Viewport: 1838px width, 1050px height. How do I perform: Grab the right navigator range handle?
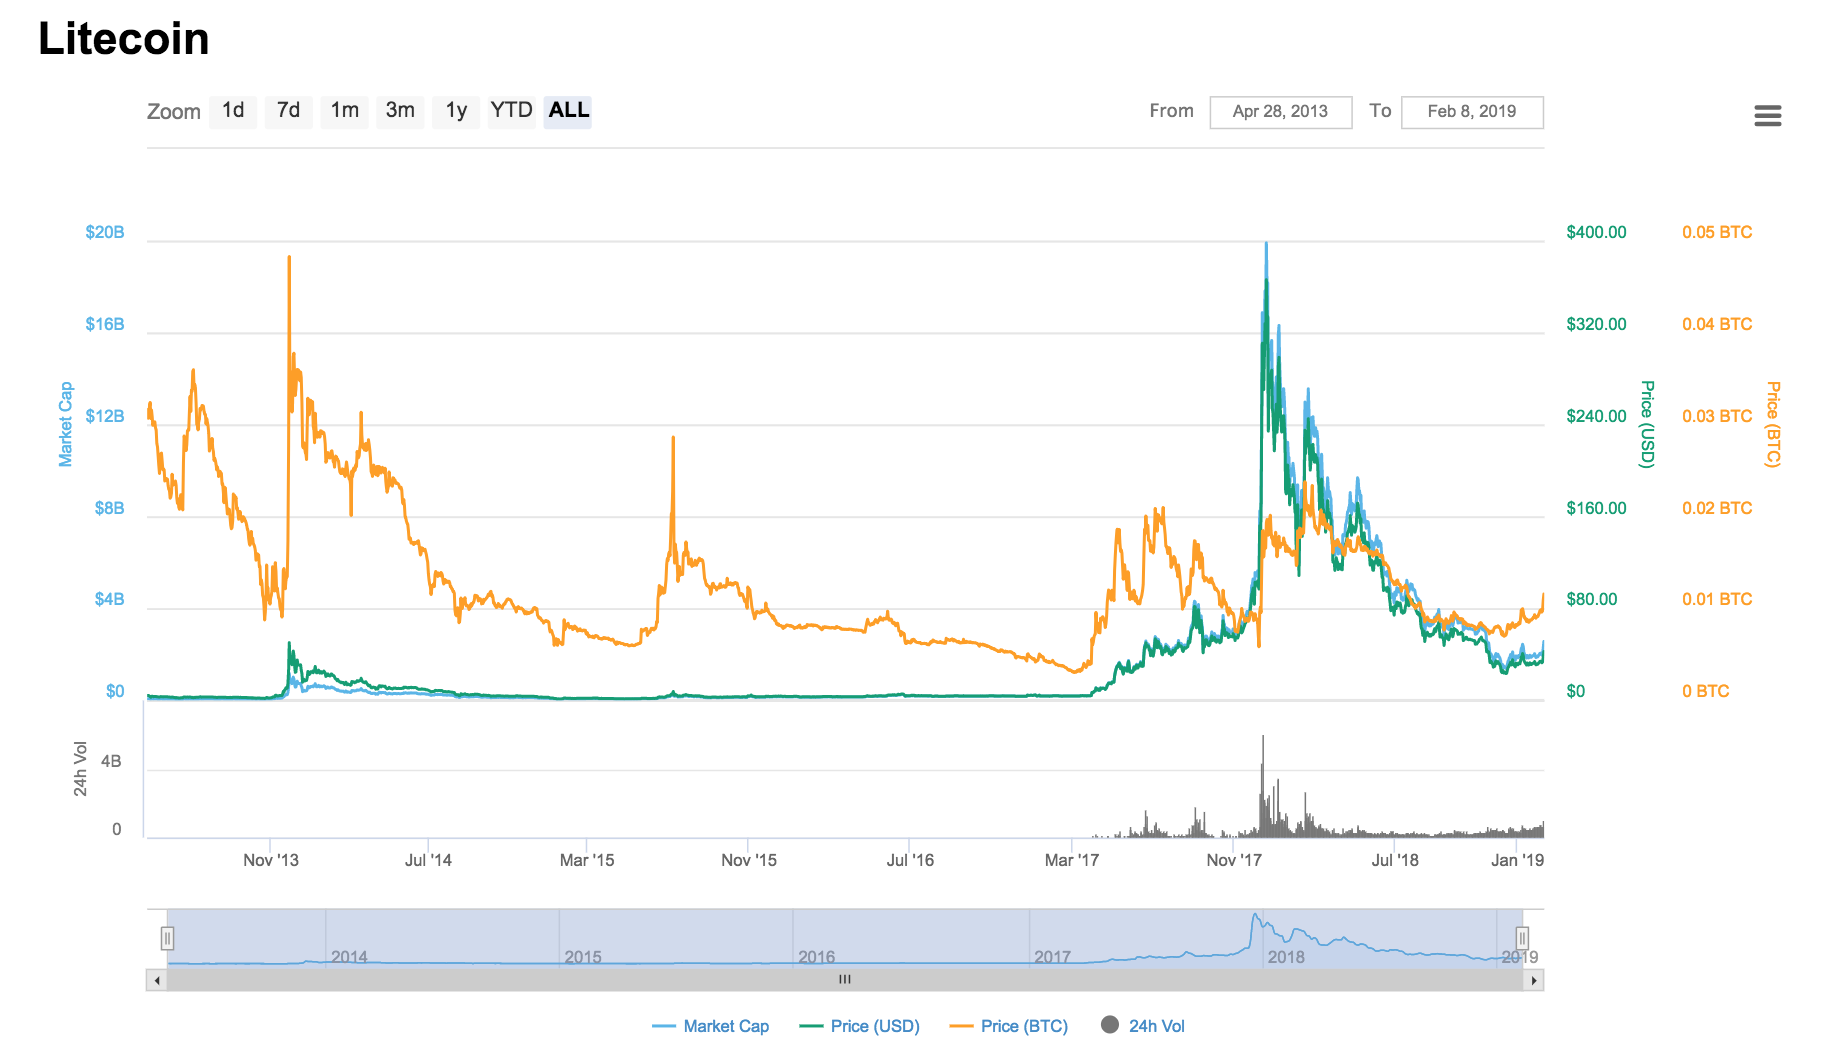pyautogui.click(x=1522, y=938)
